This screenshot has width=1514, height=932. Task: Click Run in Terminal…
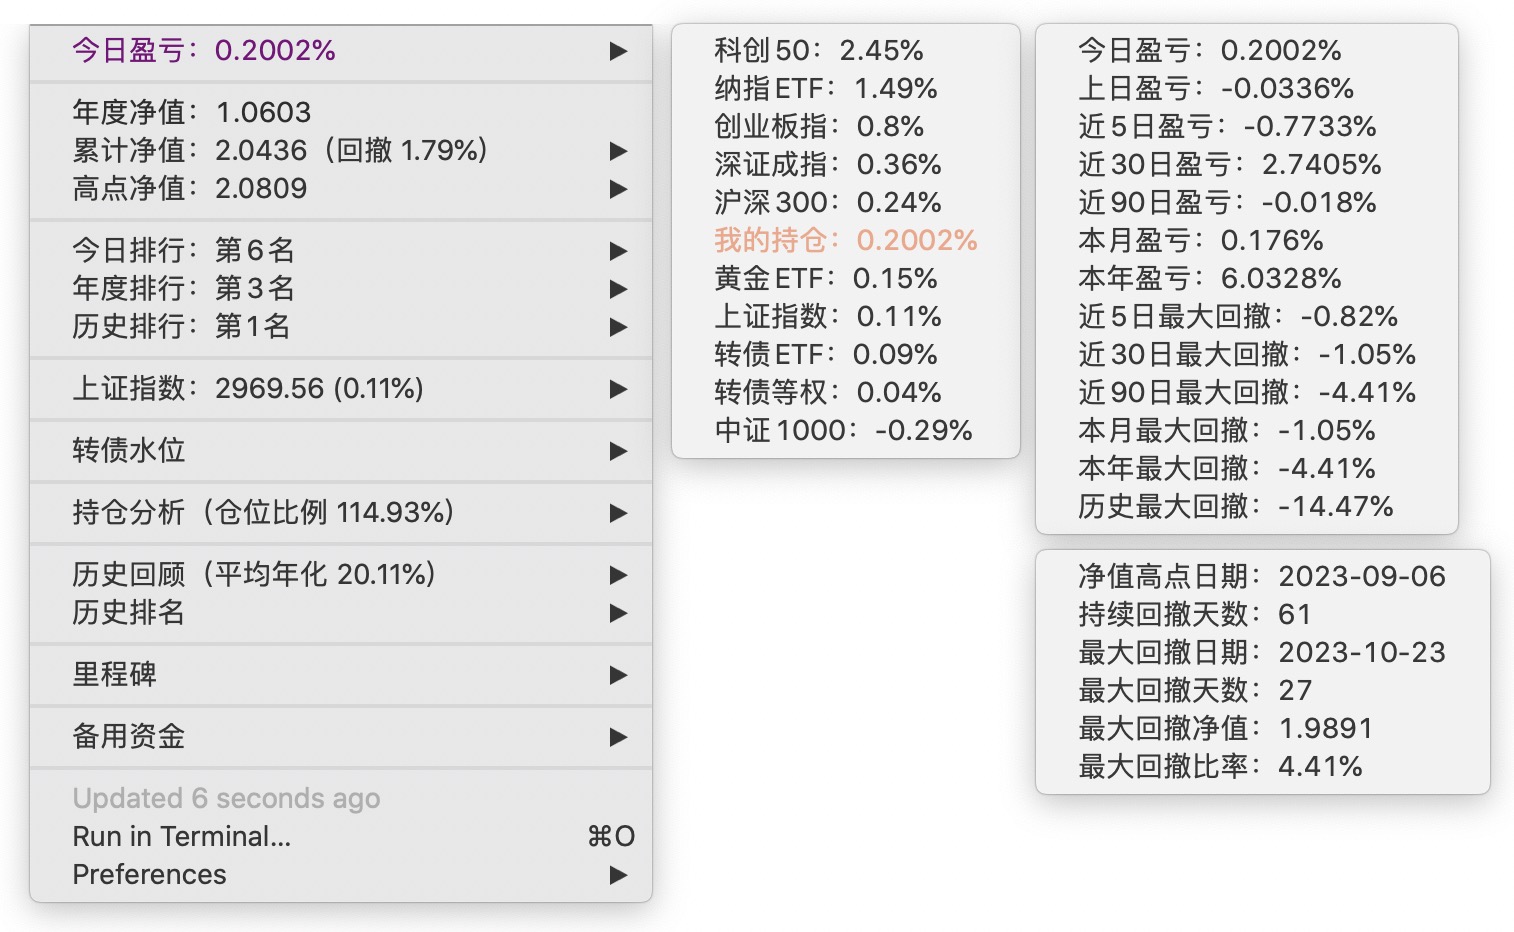(x=182, y=836)
